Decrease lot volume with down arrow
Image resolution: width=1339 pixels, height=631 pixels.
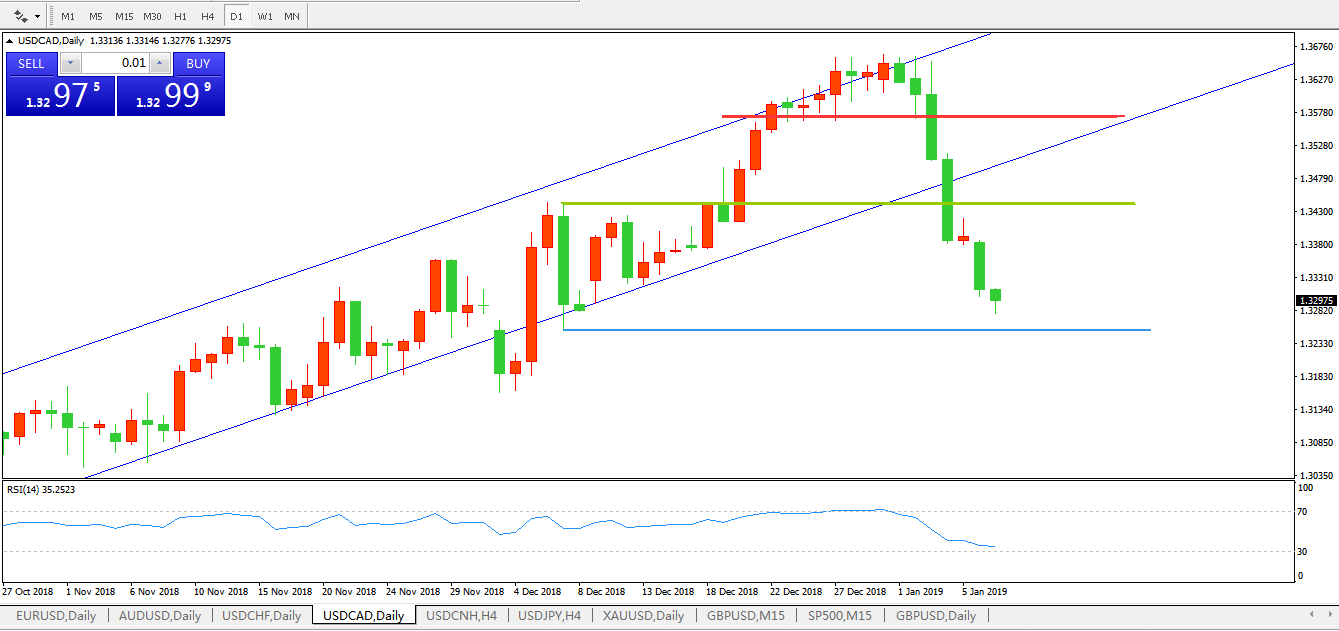tap(70, 63)
